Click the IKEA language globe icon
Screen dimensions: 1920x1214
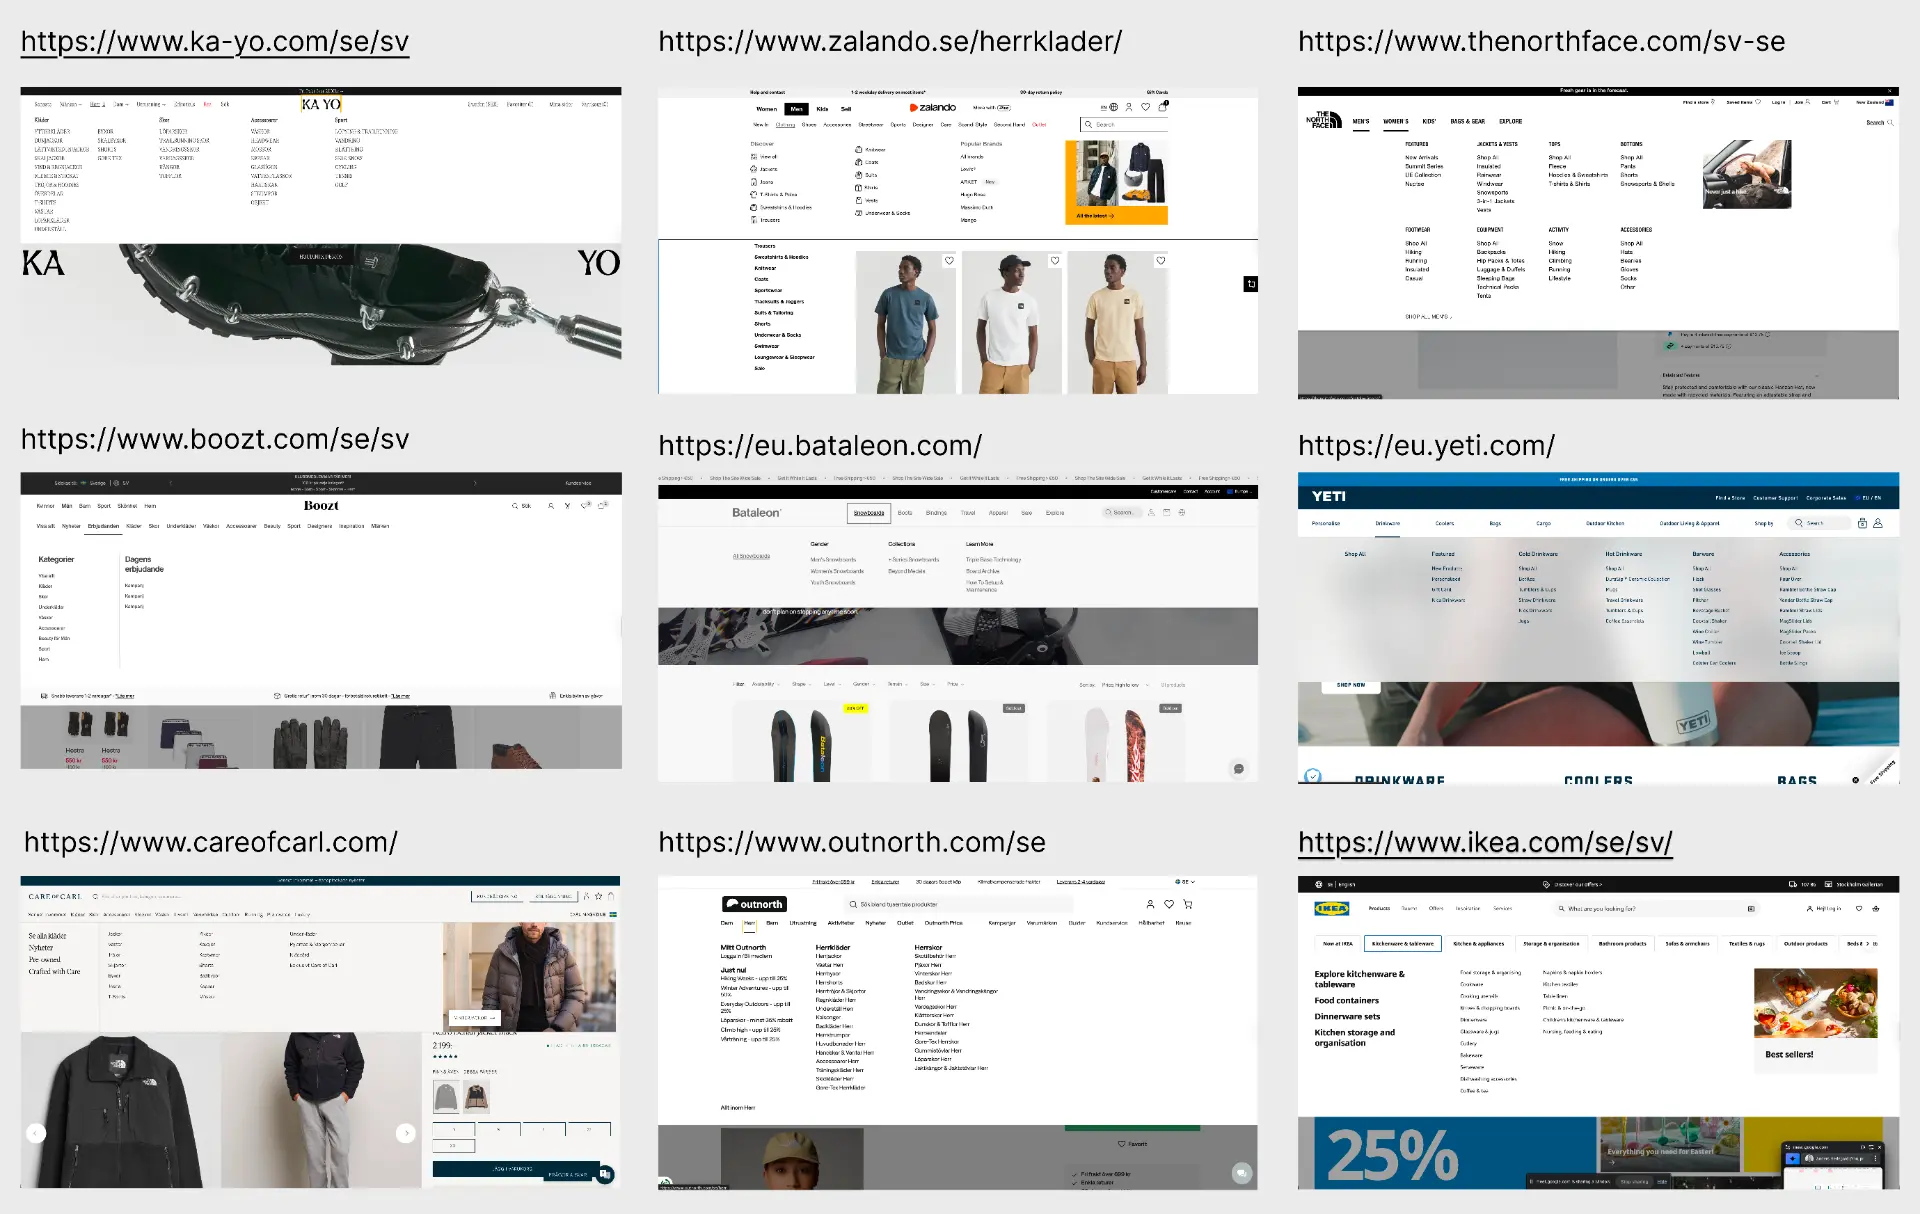click(x=1319, y=884)
